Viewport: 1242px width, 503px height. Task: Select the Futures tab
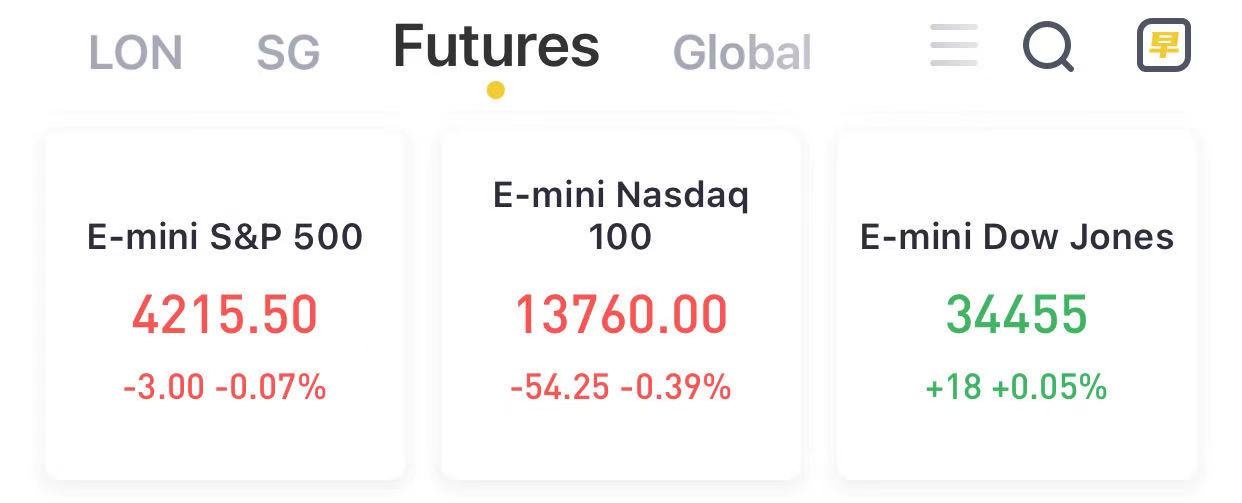(496, 46)
